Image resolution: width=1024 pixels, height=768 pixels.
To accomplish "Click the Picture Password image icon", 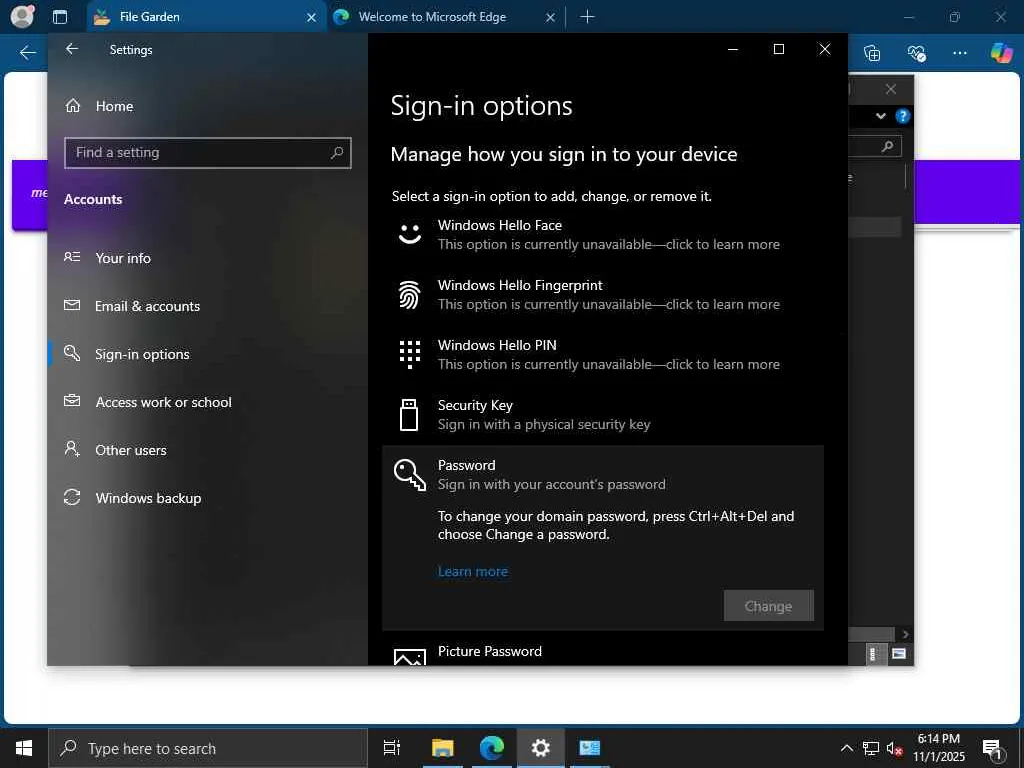I will (410, 656).
